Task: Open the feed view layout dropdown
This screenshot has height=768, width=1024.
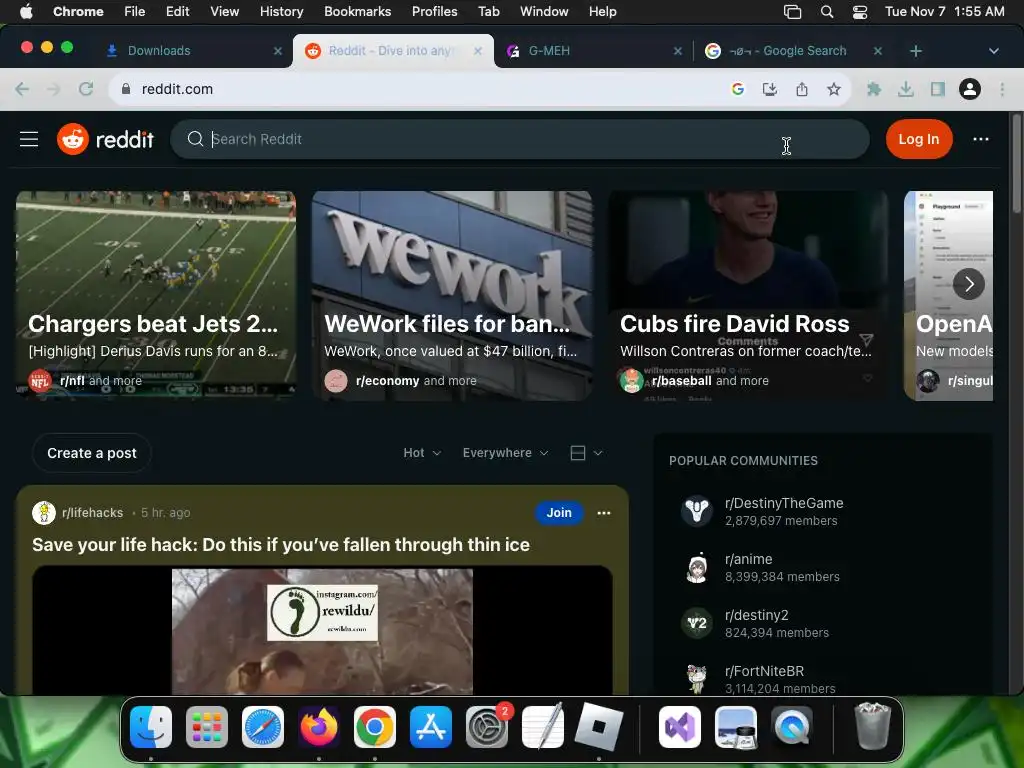Action: click(586, 453)
